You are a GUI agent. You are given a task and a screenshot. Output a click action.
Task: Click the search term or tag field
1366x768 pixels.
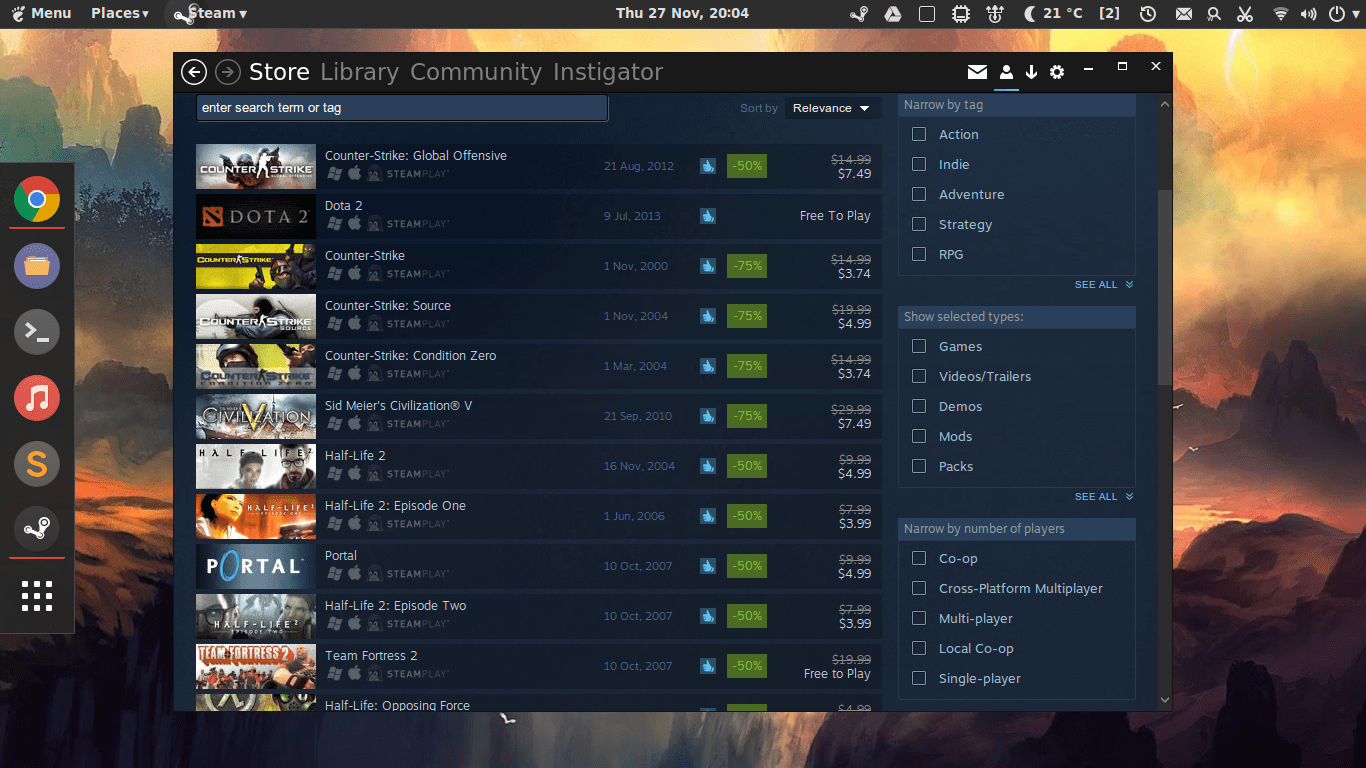click(x=402, y=108)
